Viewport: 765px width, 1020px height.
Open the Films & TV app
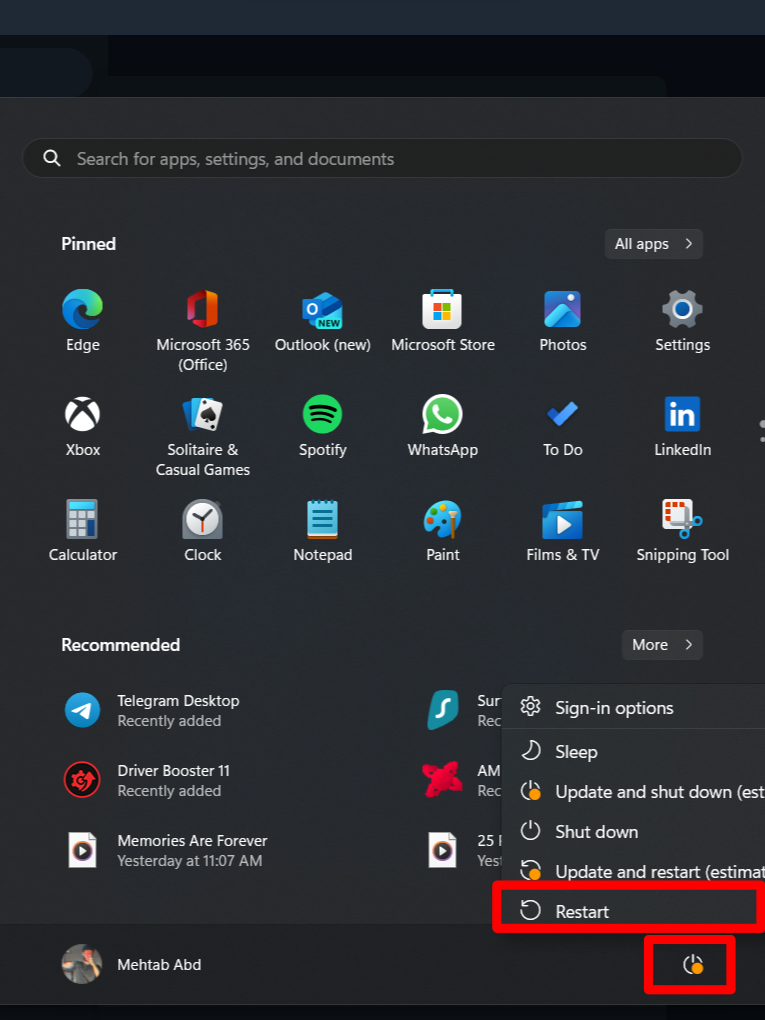point(563,531)
